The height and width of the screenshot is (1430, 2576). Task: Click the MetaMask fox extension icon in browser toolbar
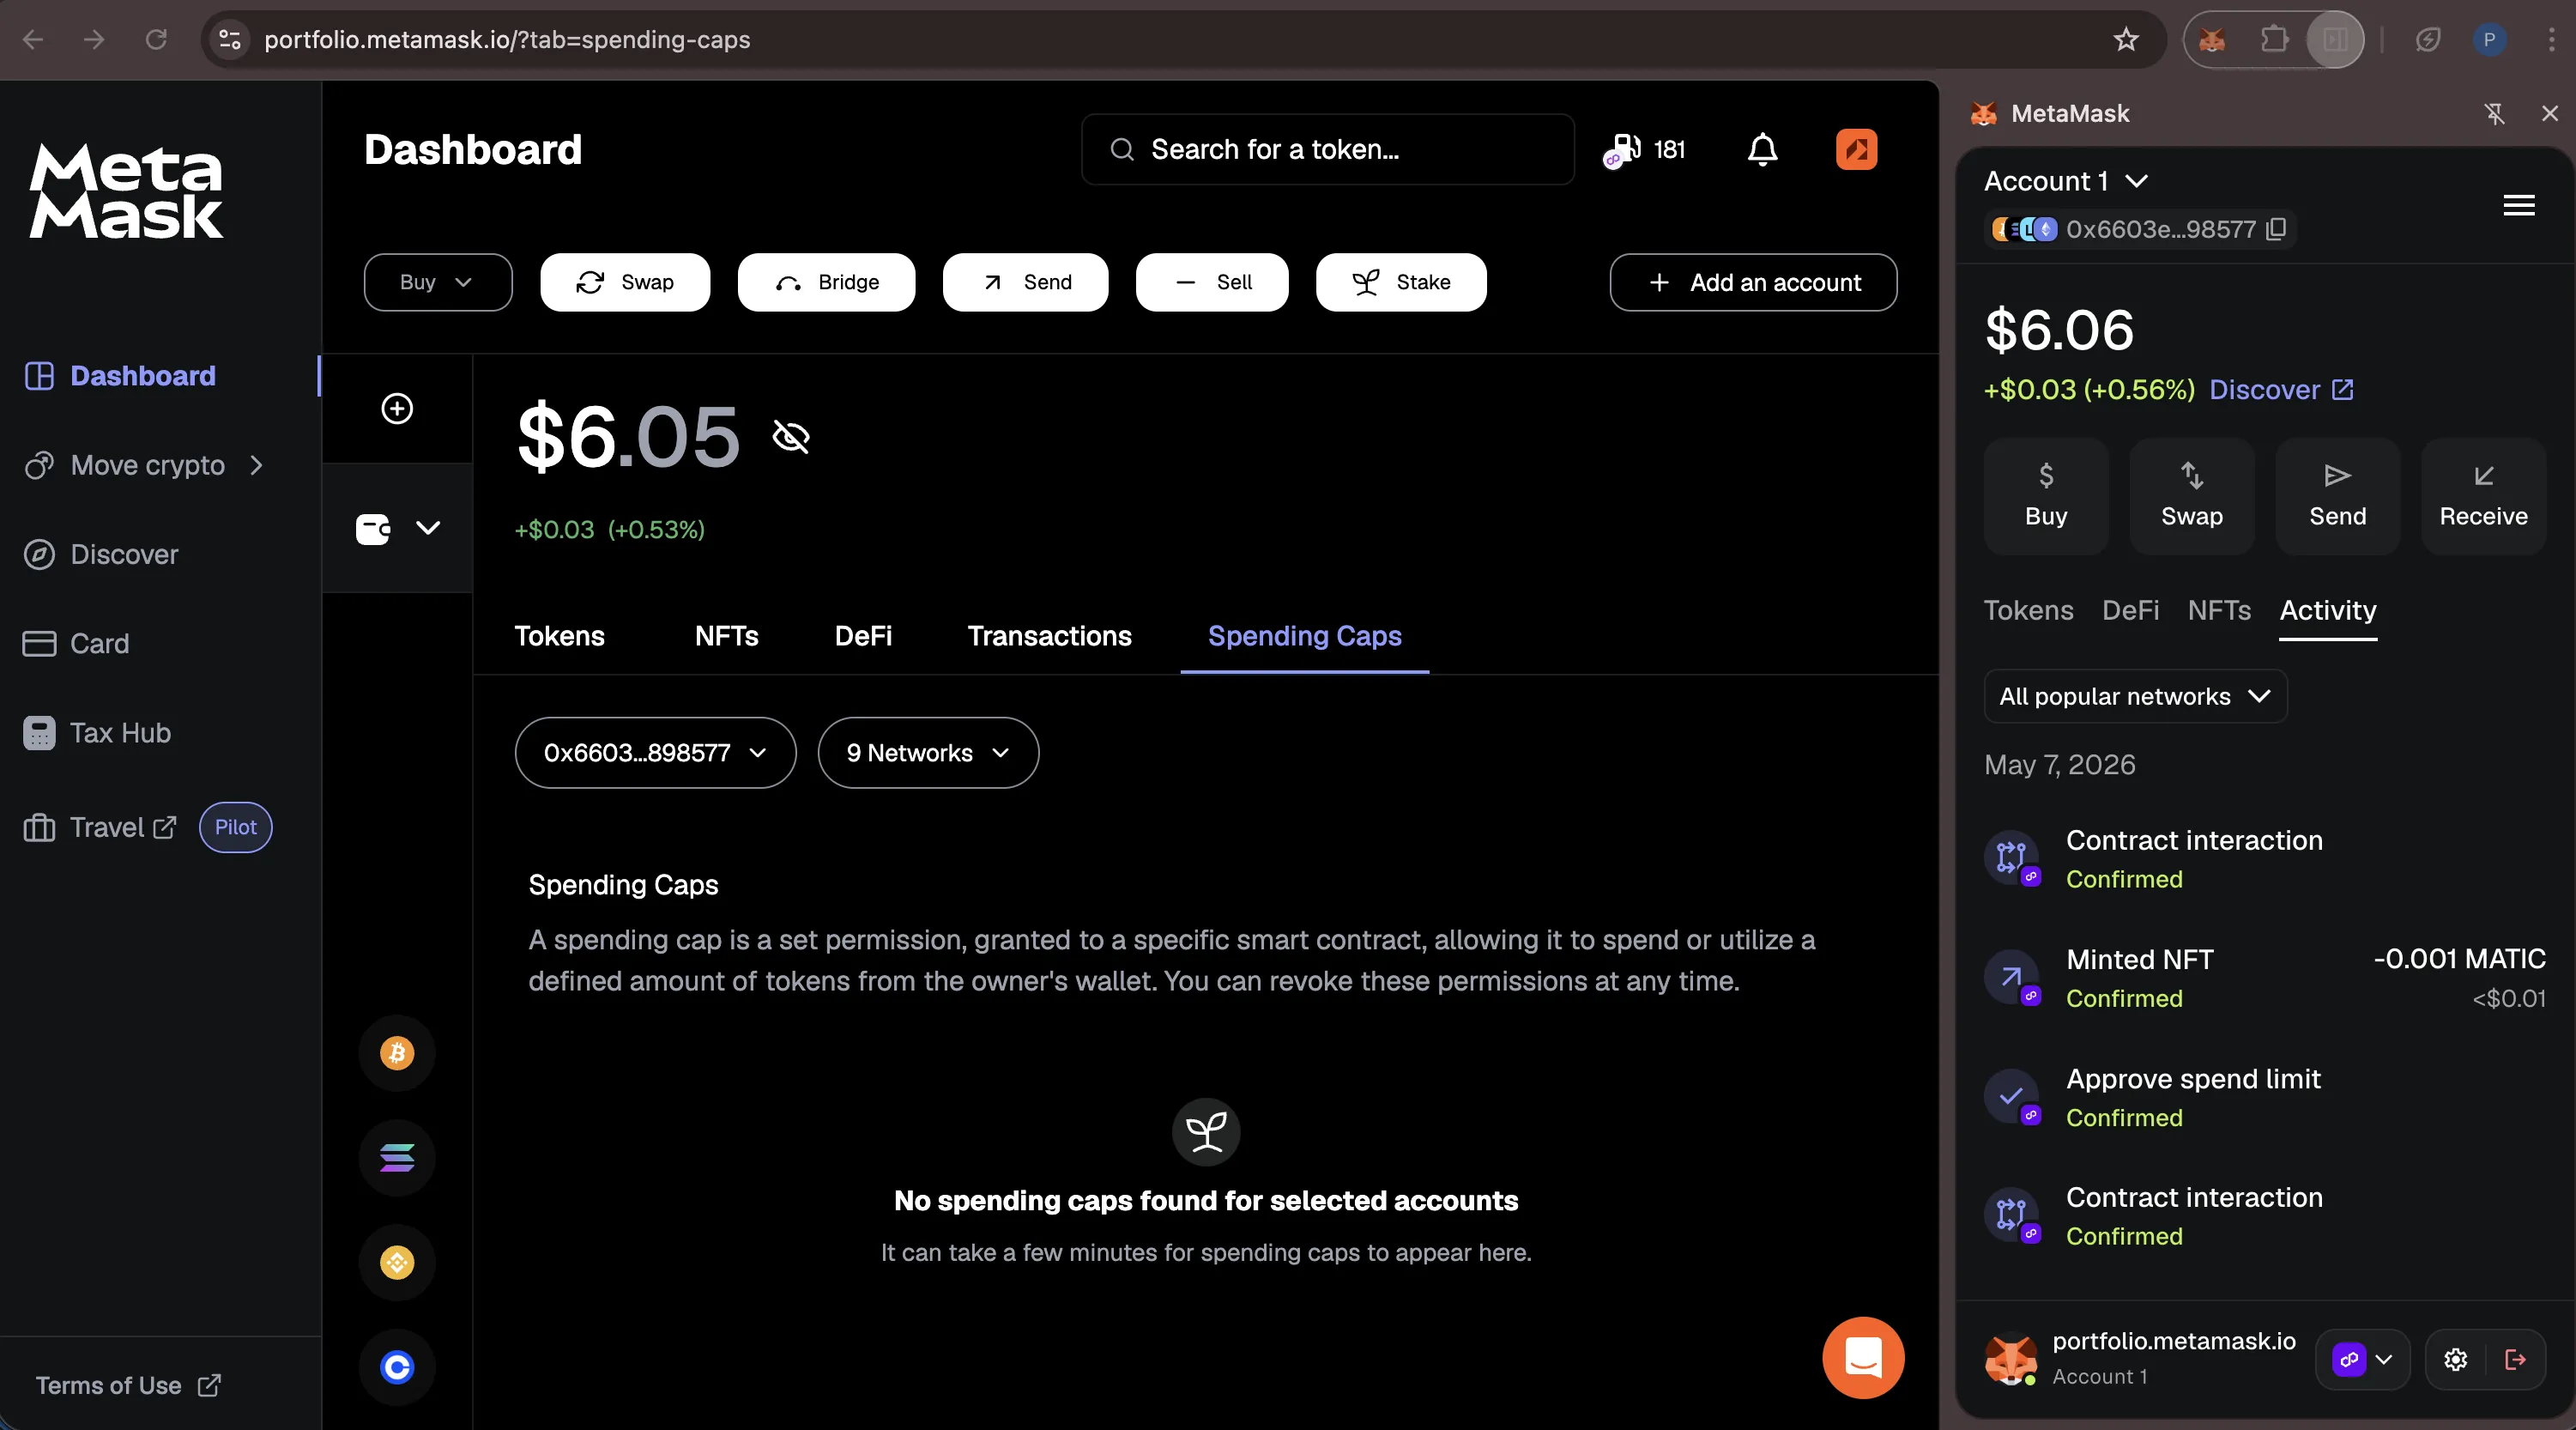click(x=2211, y=40)
